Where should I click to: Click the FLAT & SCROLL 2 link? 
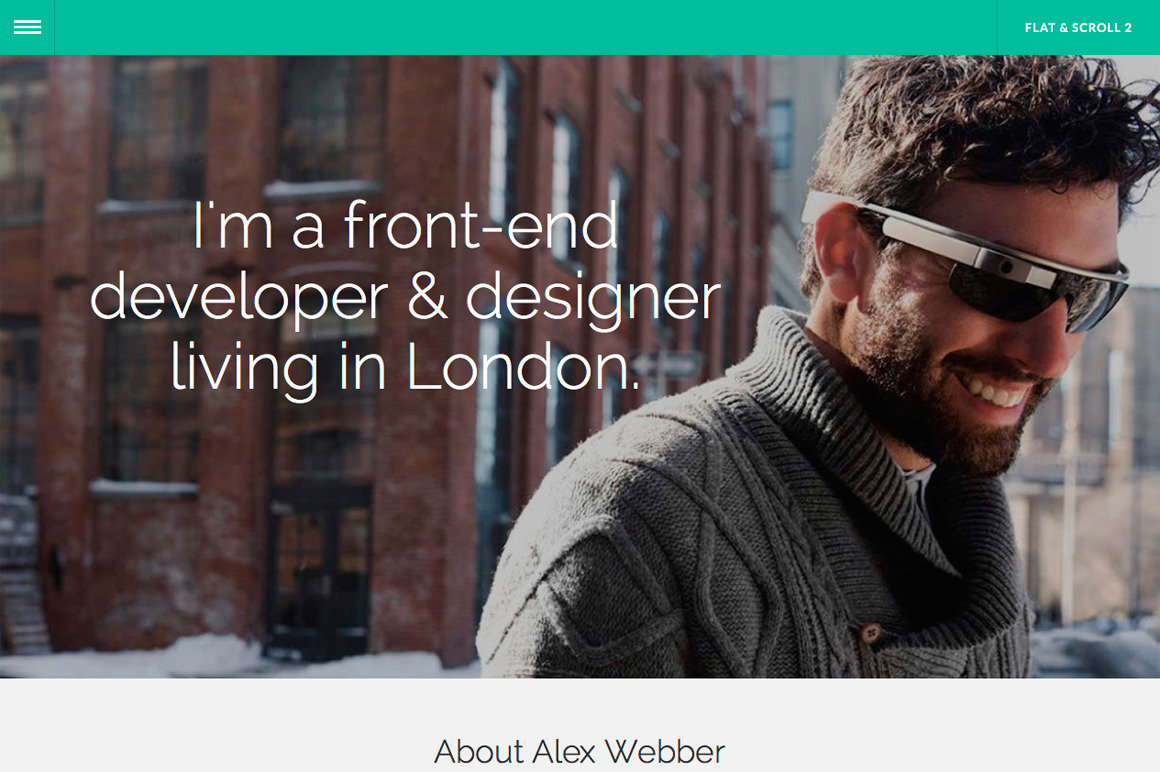[1078, 28]
